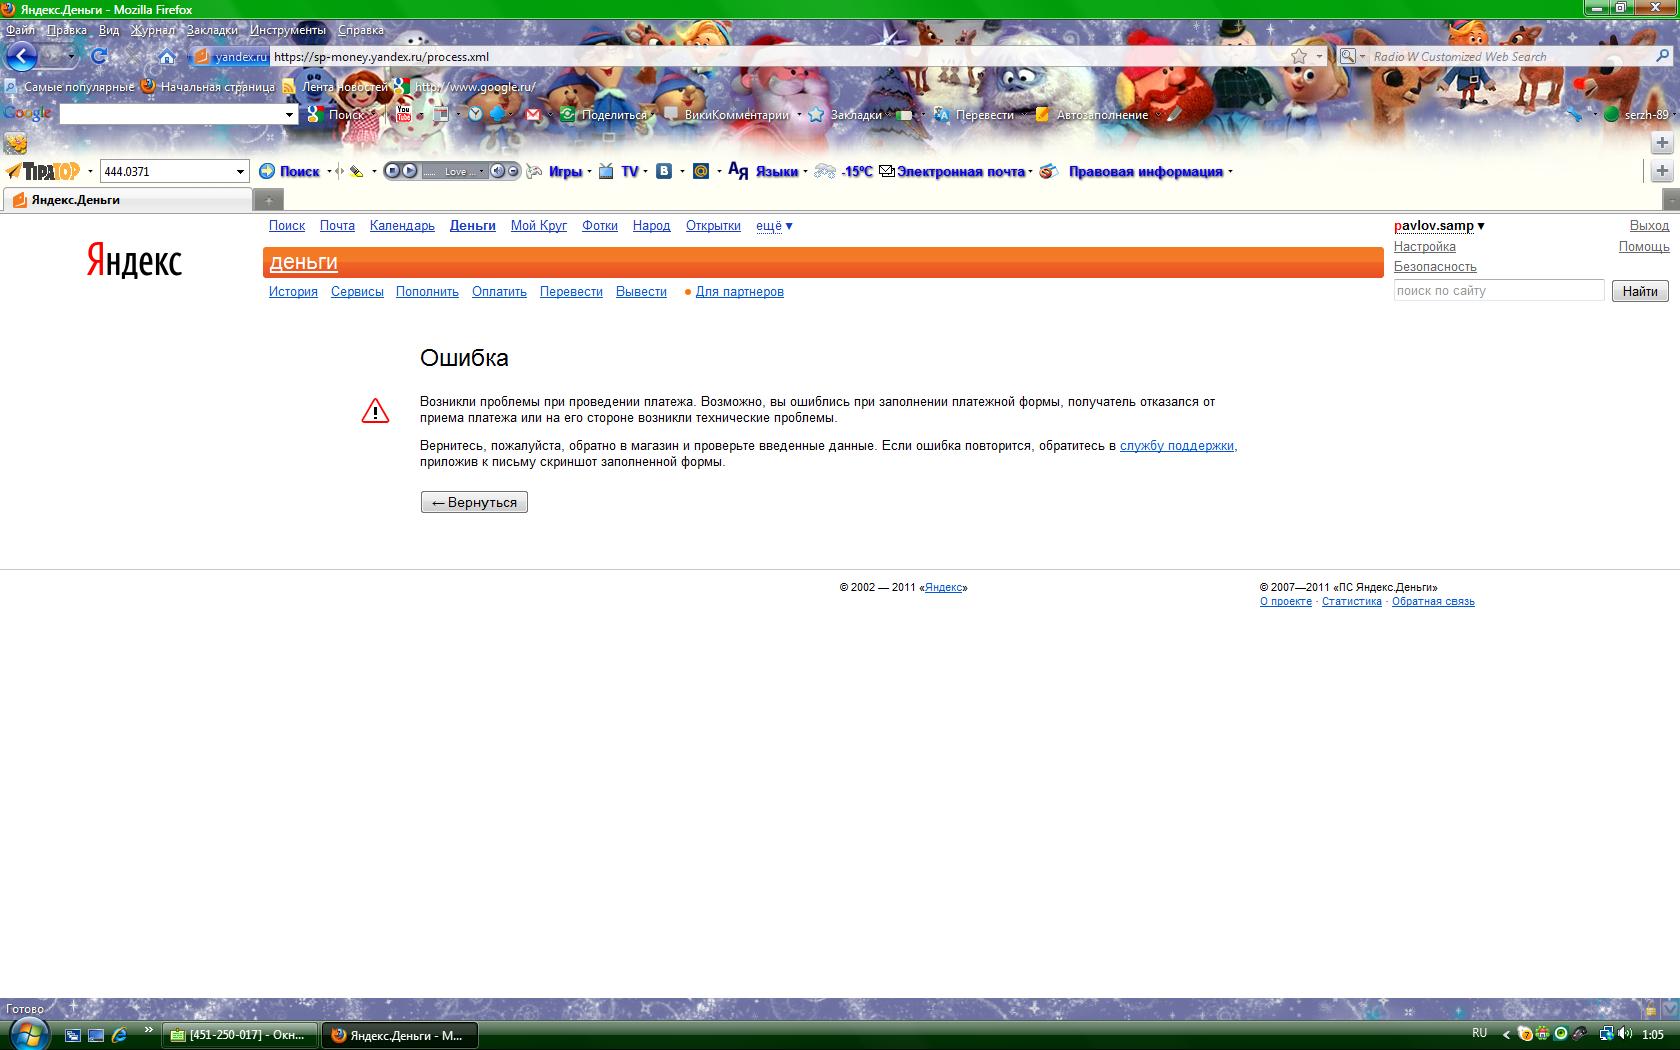Open the Файл menu
Image resolution: width=1680 pixels, height=1050 pixels.
click(x=20, y=30)
